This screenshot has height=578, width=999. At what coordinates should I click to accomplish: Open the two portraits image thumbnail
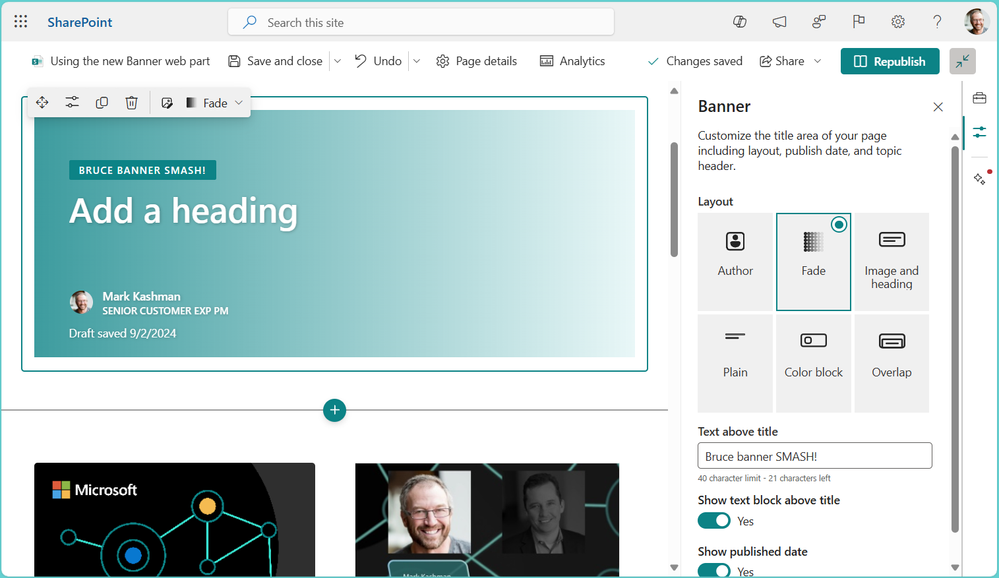click(487, 520)
